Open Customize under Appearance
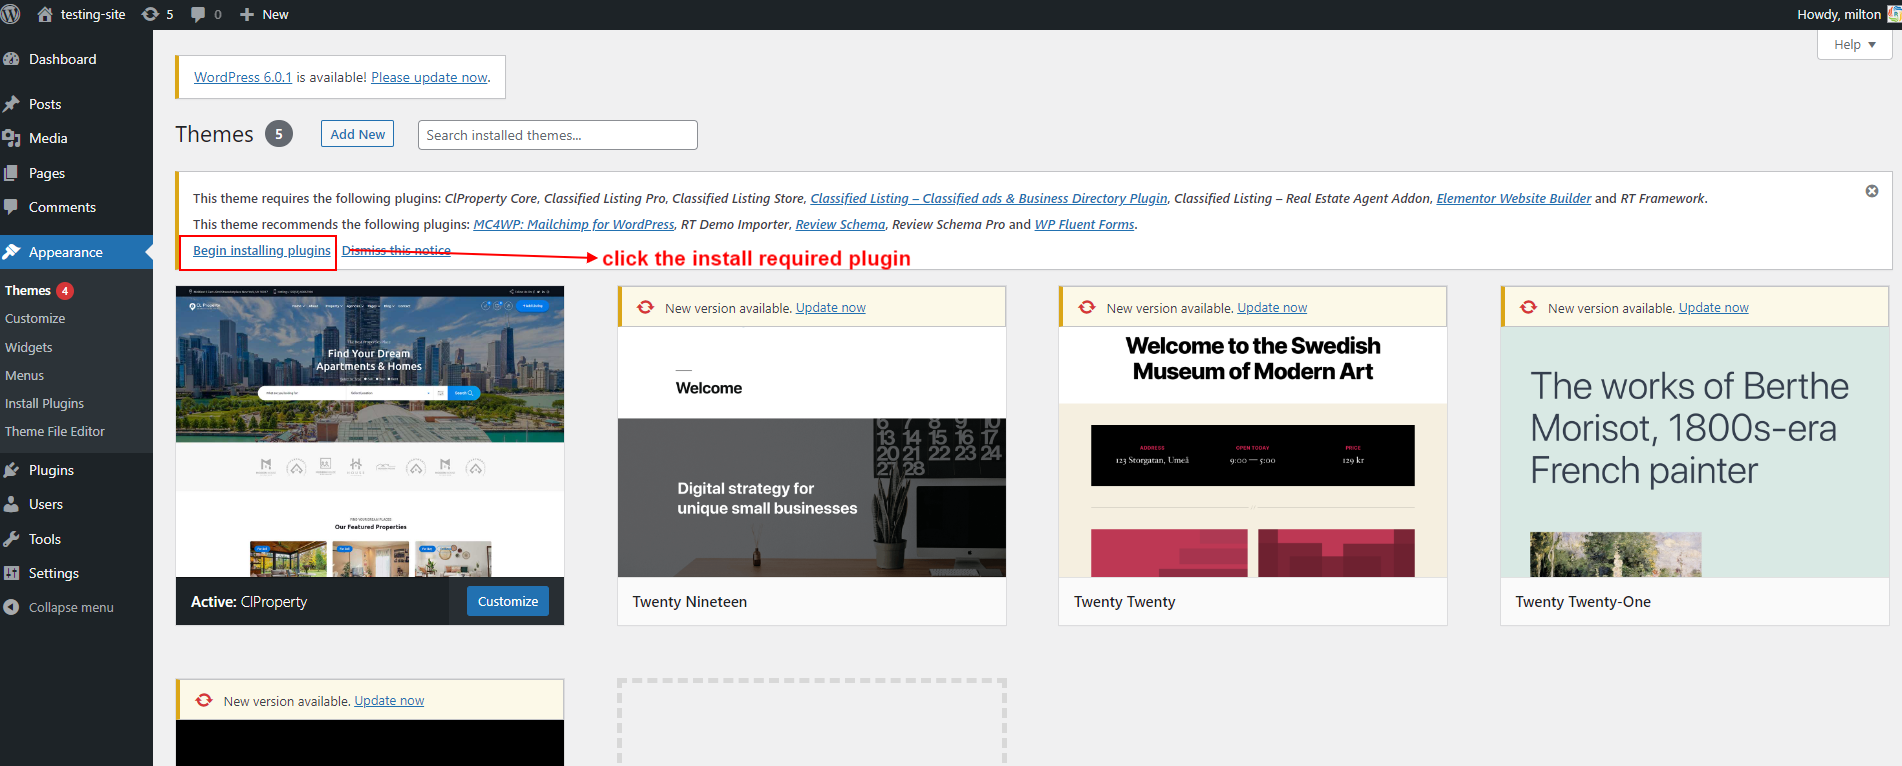 [x=35, y=318]
